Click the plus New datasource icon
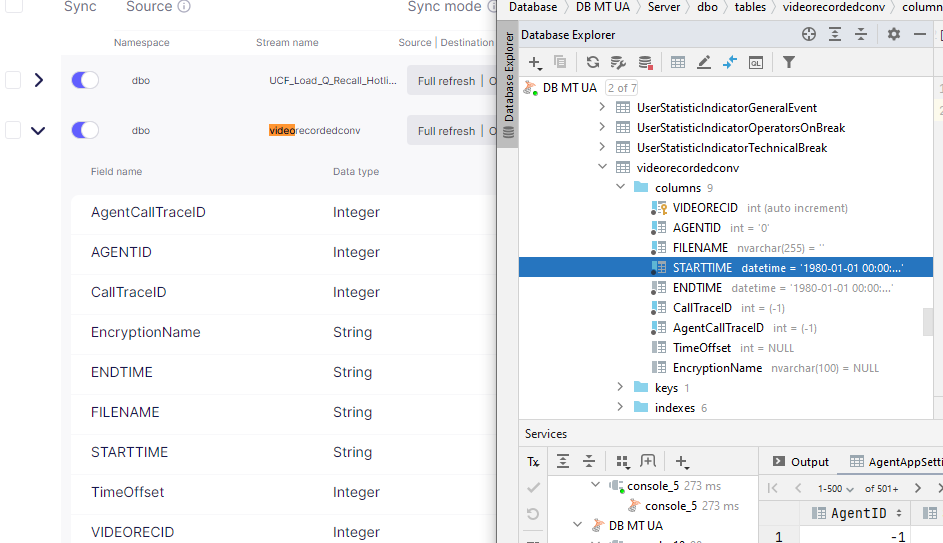This screenshot has height=543, width=943. [x=535, y=63]
